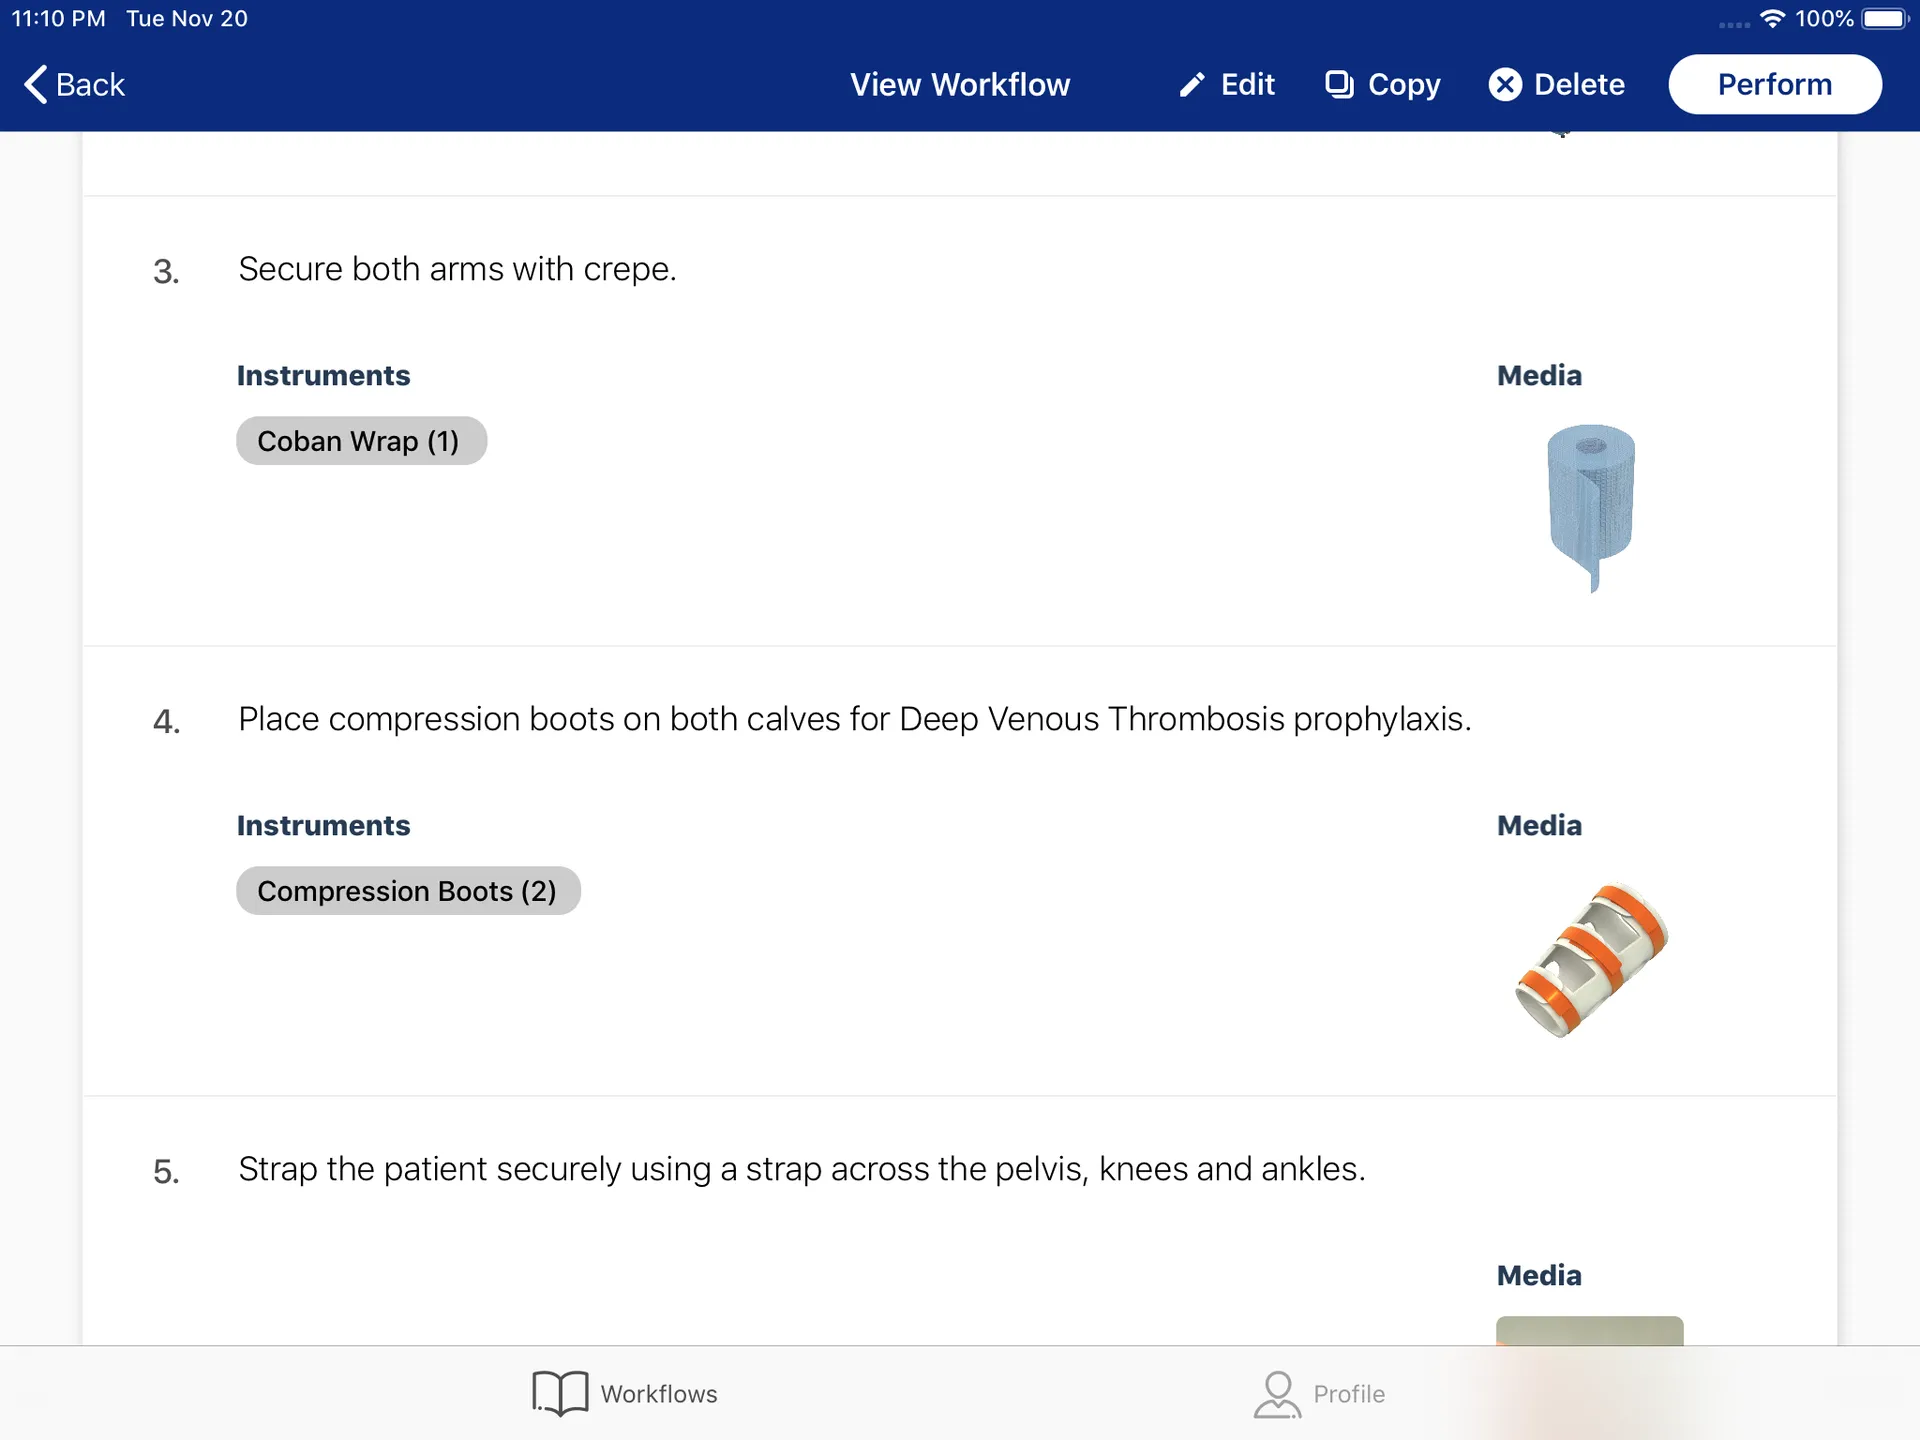Select step 4 compression boots instruction text
Viewport: 1920px width, 1440px height.
pyautogui.click(x=855, y=719)
